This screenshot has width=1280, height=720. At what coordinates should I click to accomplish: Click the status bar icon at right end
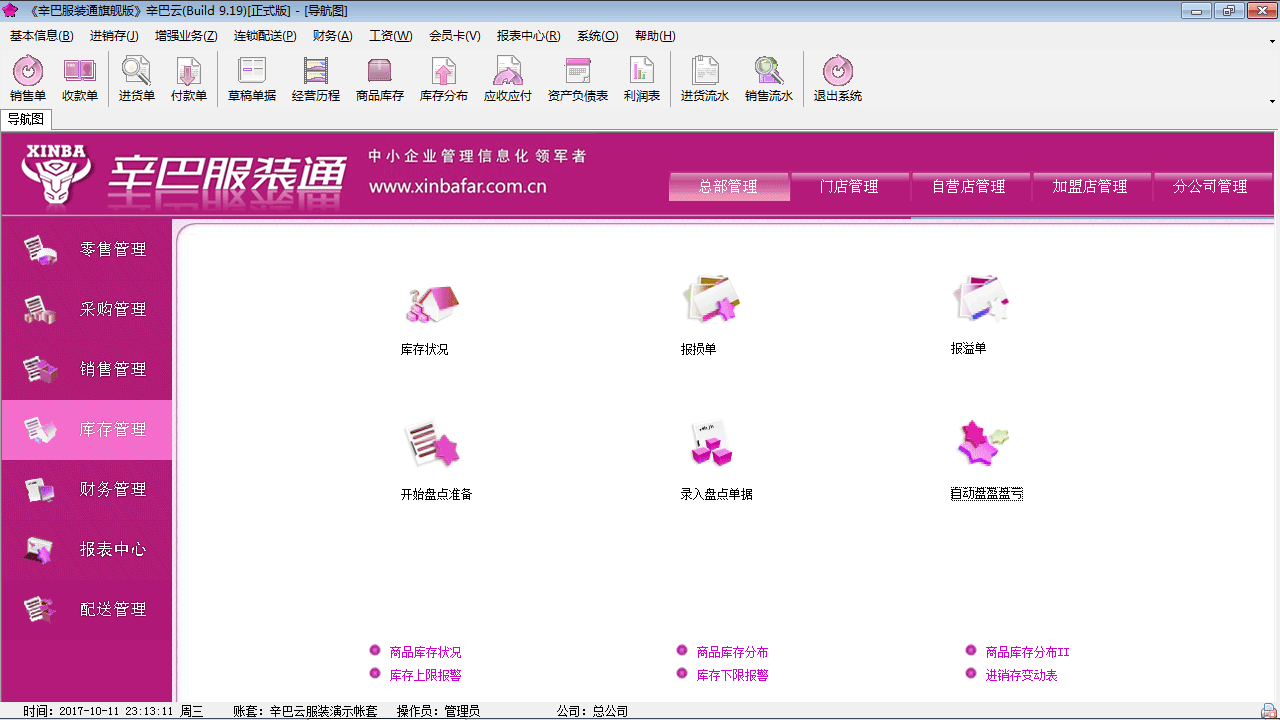[x=1268, y=711]
